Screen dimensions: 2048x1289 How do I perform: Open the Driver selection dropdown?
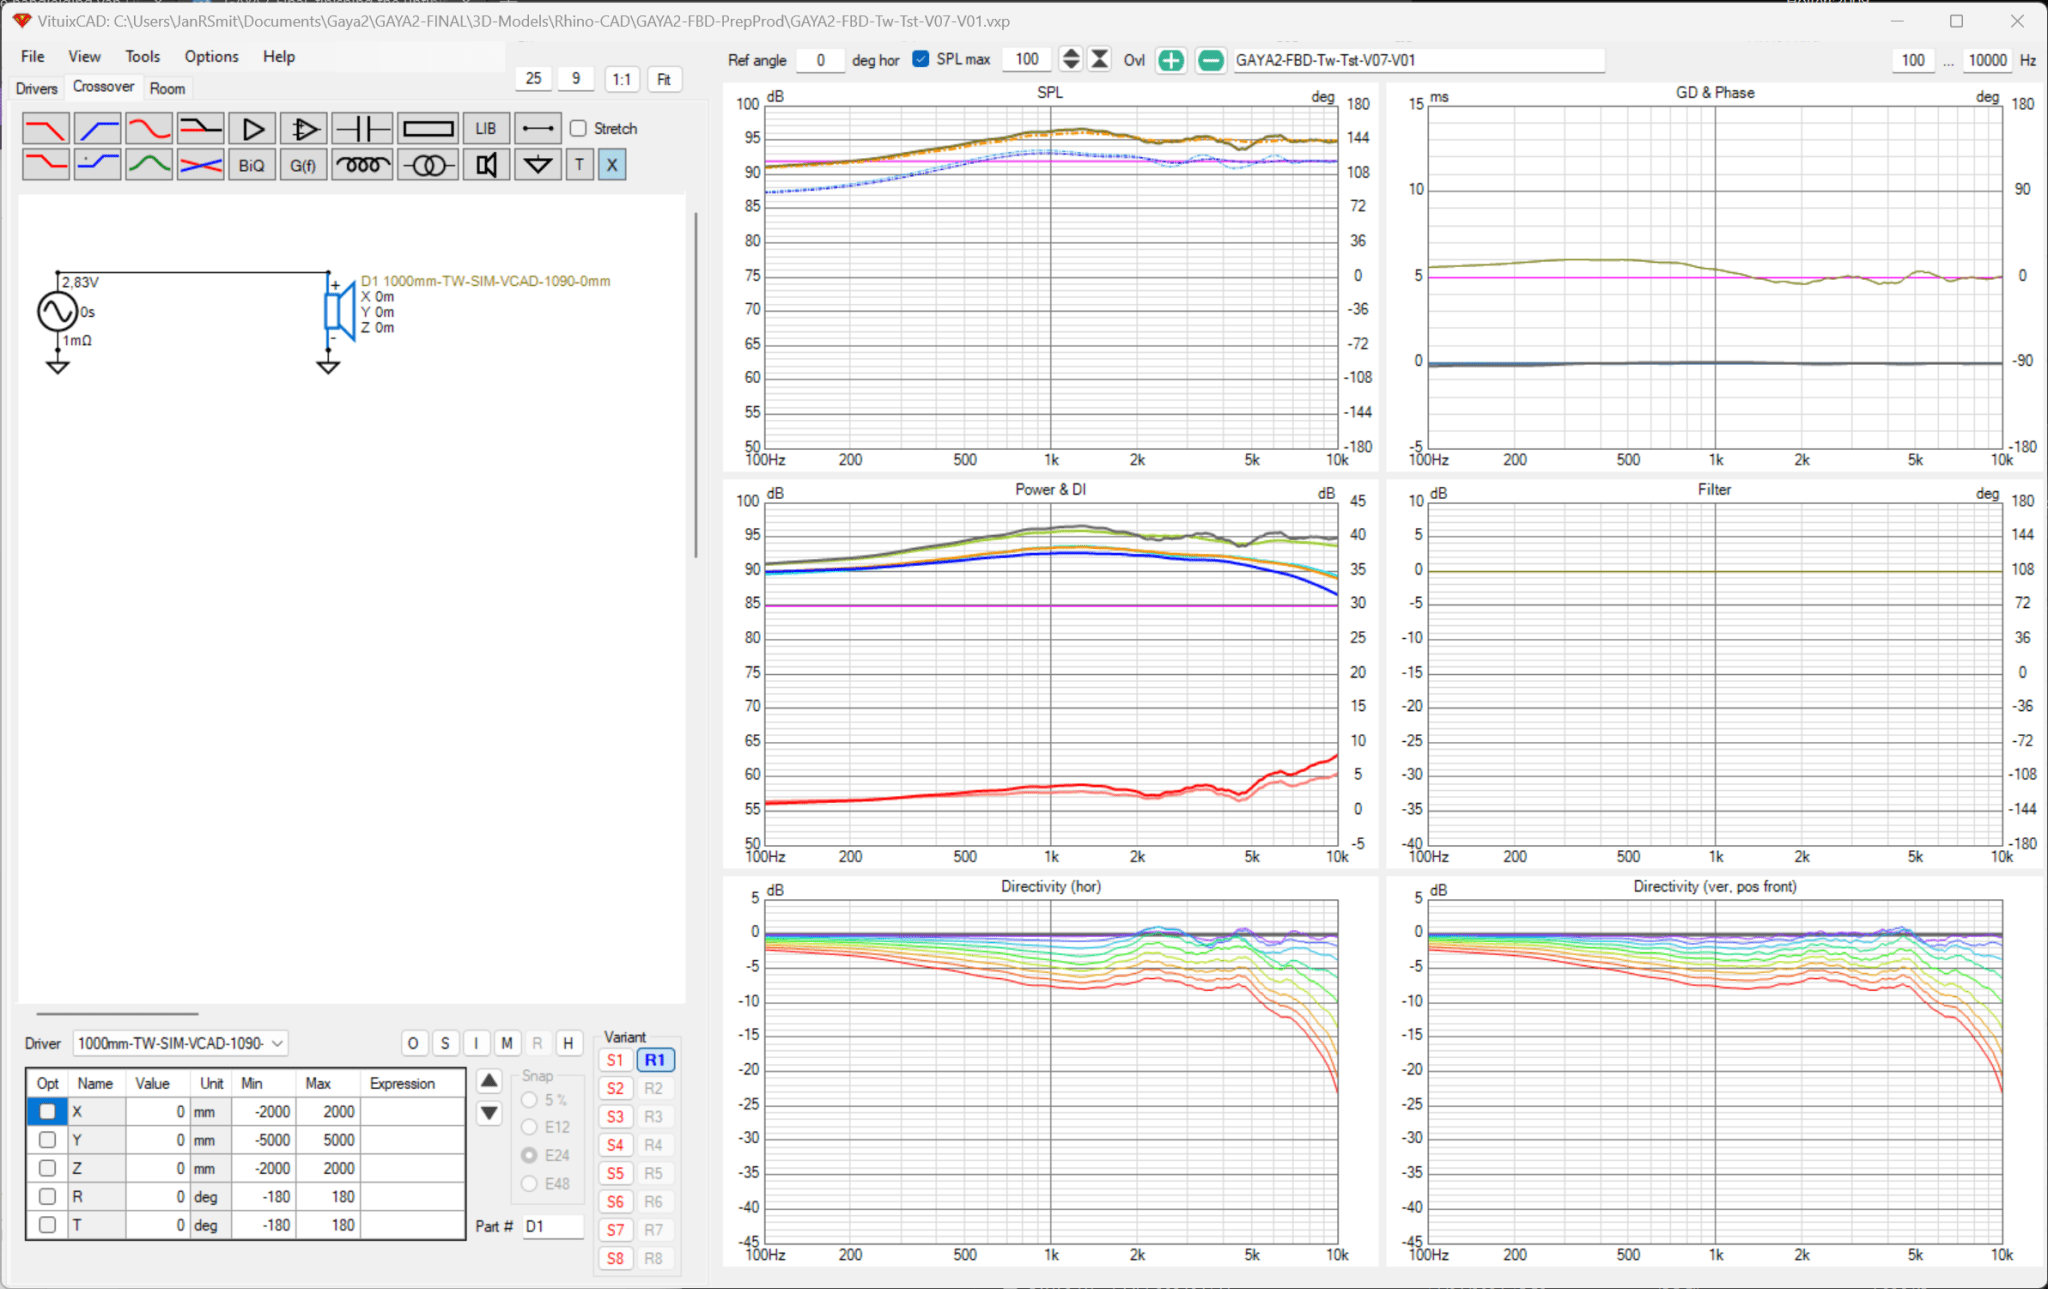tap(180, 1043)
